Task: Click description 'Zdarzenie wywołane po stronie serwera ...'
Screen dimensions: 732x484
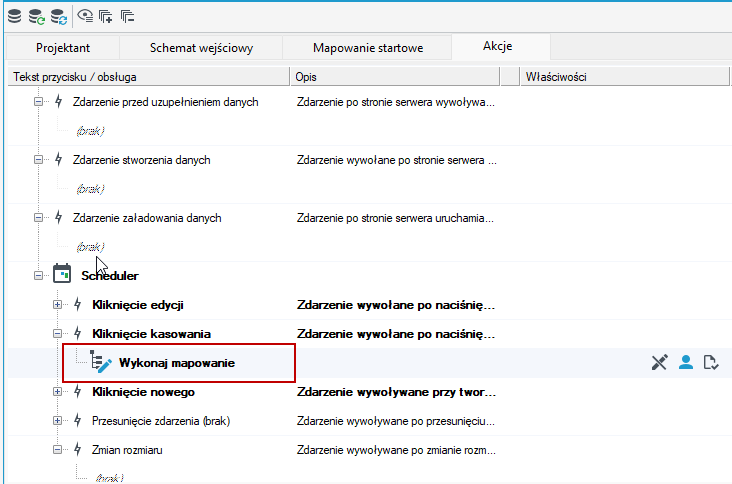Action: pyautogui.click(x=397, y=160)
